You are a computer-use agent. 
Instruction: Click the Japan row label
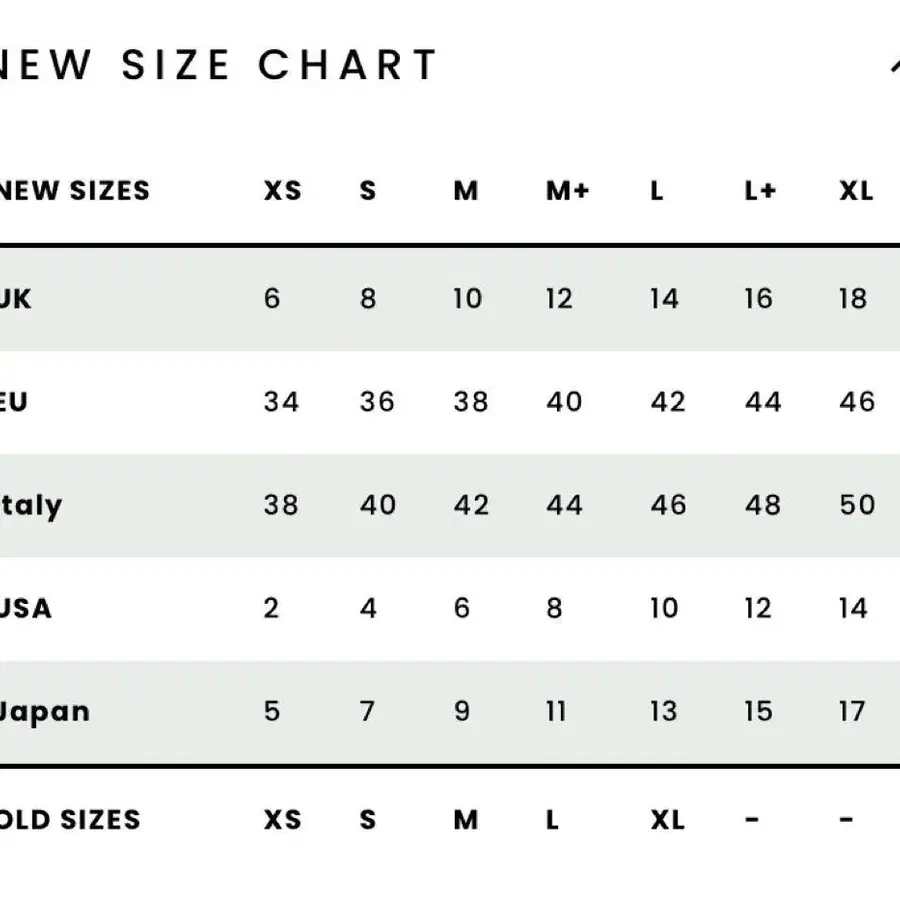click(45, 713)
